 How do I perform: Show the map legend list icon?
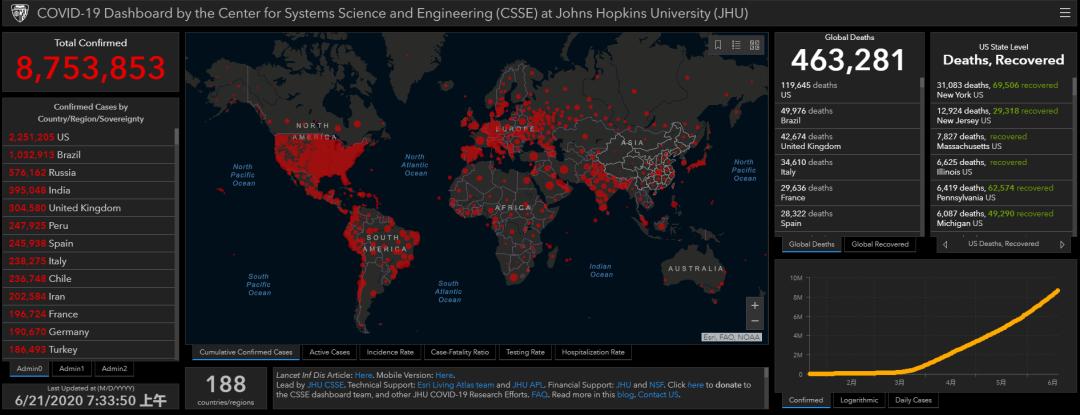tap(736, 45)
